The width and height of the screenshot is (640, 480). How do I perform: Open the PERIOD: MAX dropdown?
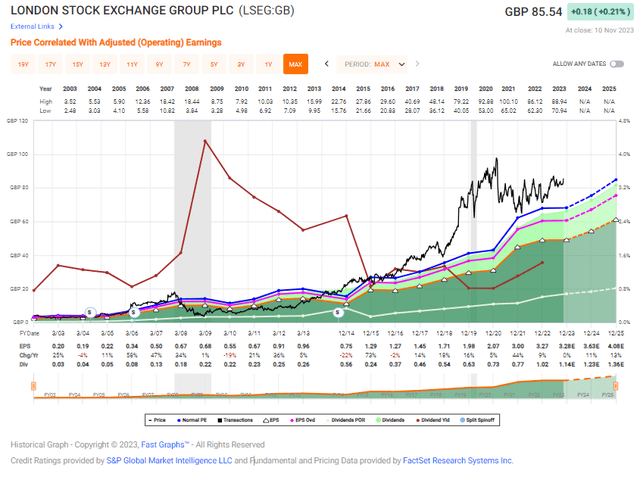pos(372,64)
